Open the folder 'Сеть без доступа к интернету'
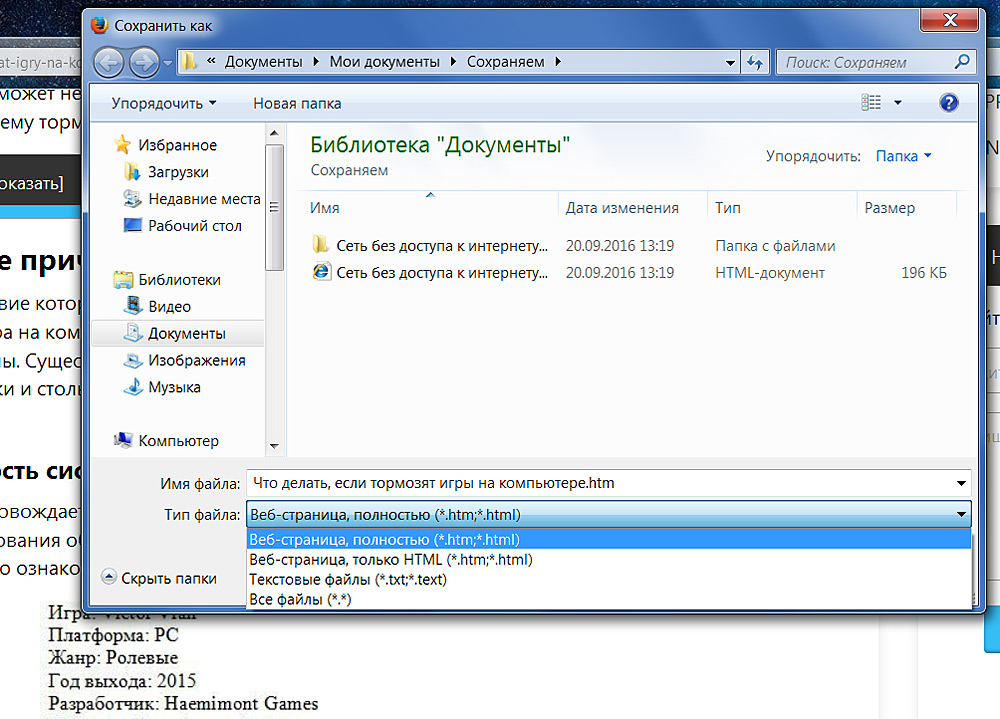 tap(442, 246)
